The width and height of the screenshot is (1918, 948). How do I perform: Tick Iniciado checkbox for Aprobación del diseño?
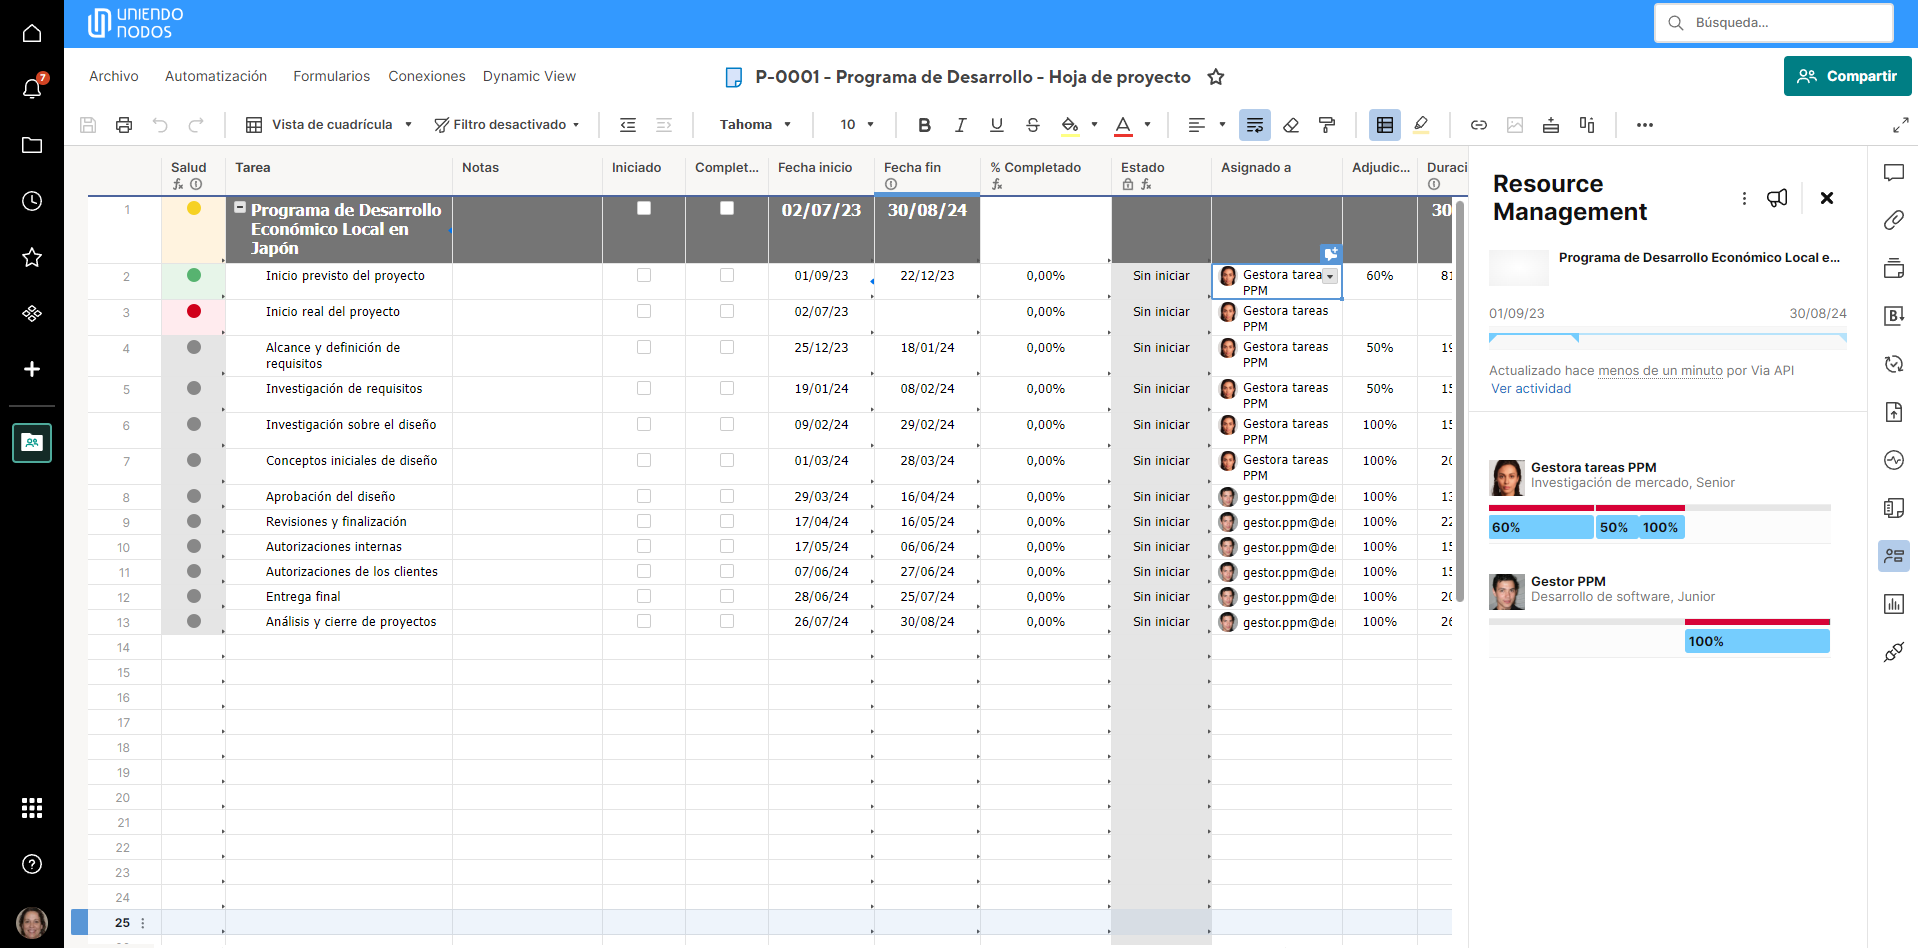click(x=644, y=496)
